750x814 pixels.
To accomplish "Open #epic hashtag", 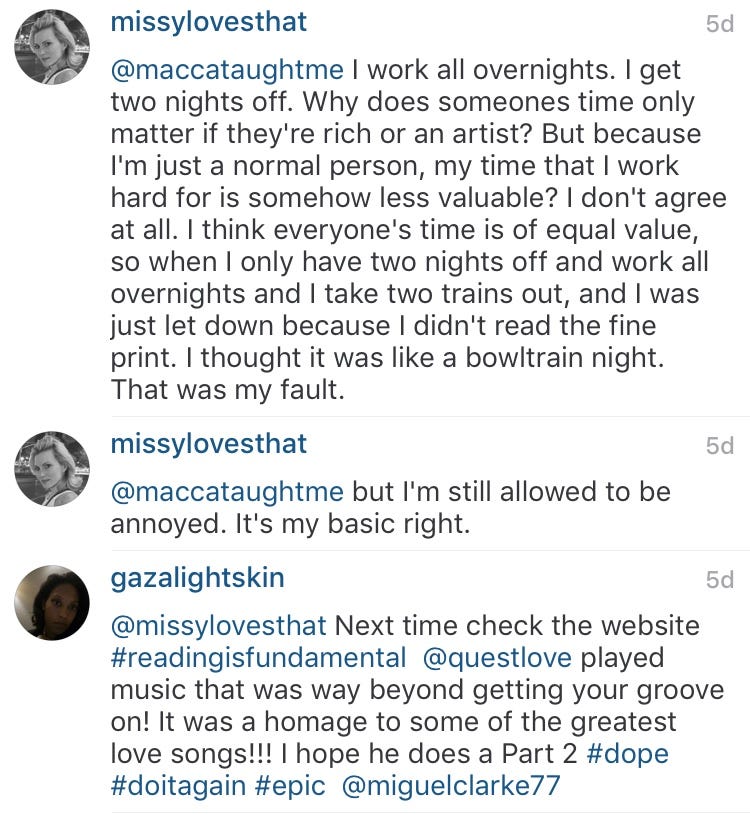I will click(x=290, y=788).
